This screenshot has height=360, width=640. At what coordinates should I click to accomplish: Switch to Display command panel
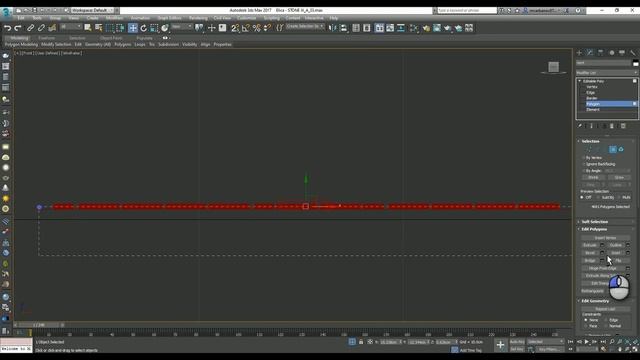tap(622, 53)
